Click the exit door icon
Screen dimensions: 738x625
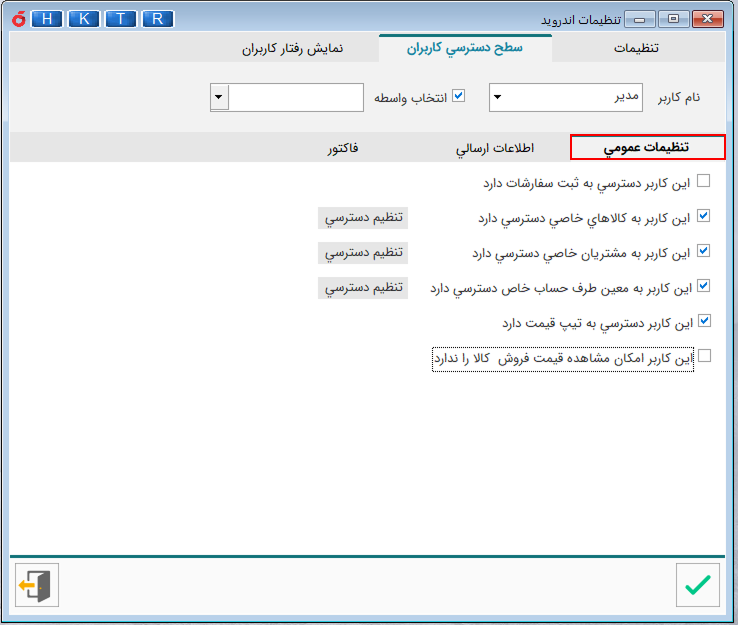click(x=37, y=585)
